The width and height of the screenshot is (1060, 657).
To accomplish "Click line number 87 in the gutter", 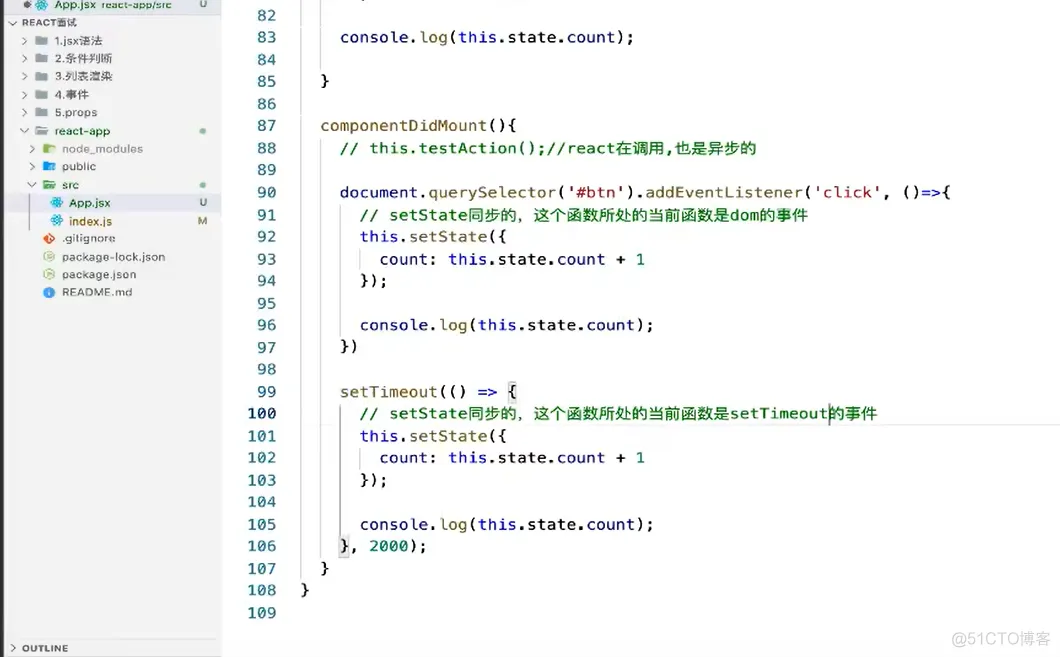I will 266,126.
